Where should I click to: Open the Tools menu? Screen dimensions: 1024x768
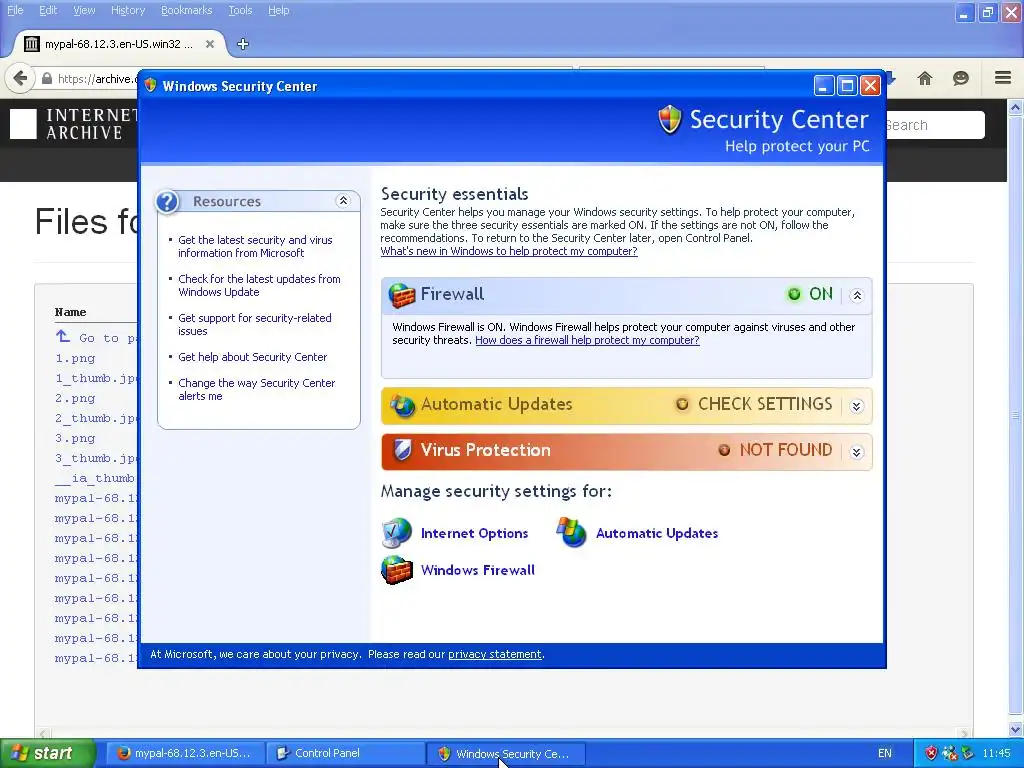240,10
